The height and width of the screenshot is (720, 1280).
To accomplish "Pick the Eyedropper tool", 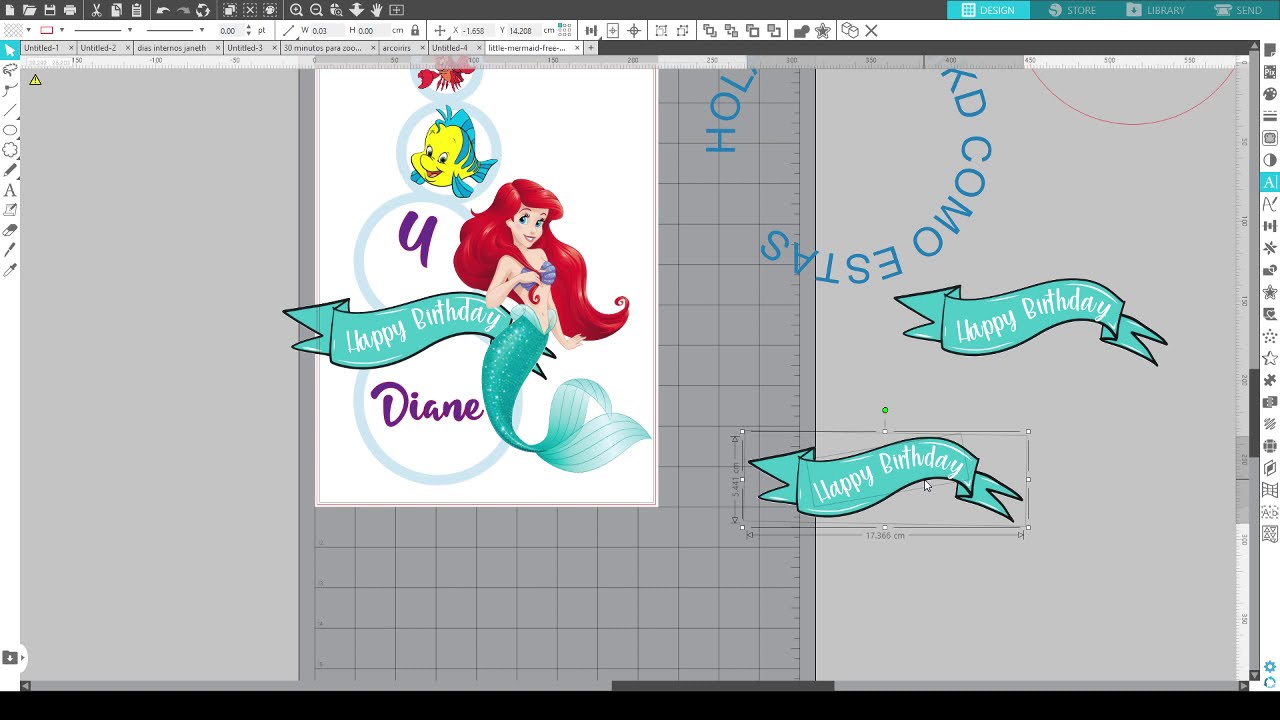I will pos(10,270).
